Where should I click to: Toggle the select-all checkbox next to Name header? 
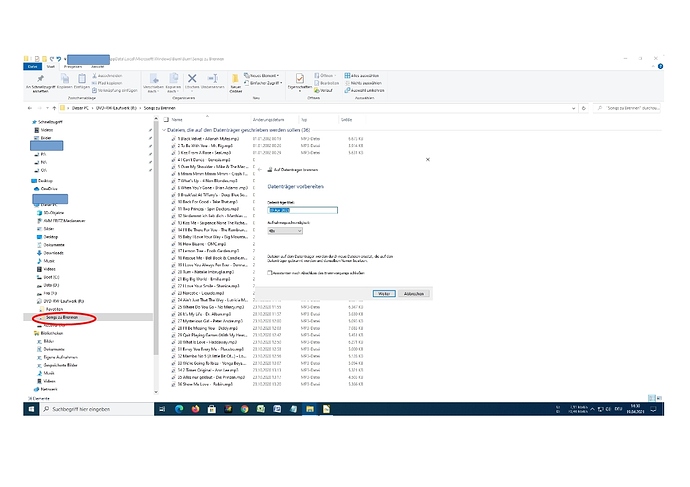click(166, 119)
